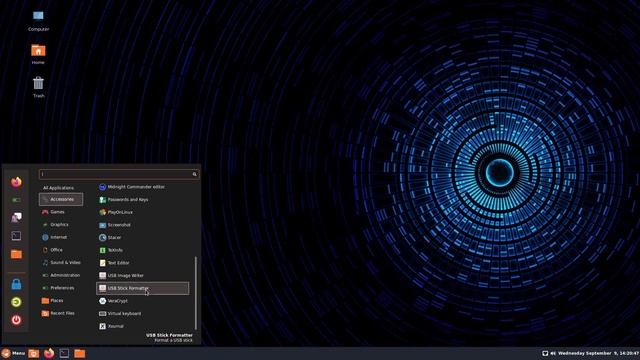The height and width of the screenshot is (360, 640).
Task: Launch VeraCrypt
Action: click(x=113, y=301)
